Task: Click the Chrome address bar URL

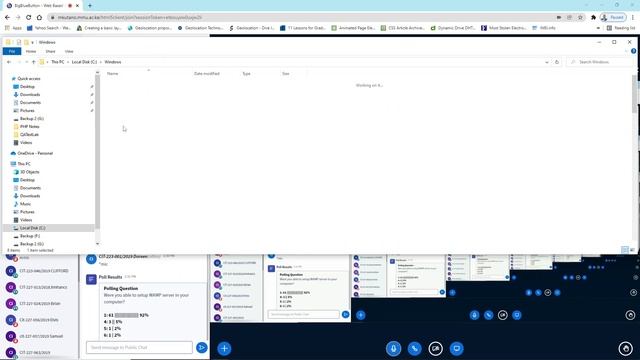Action: [130, 18]
